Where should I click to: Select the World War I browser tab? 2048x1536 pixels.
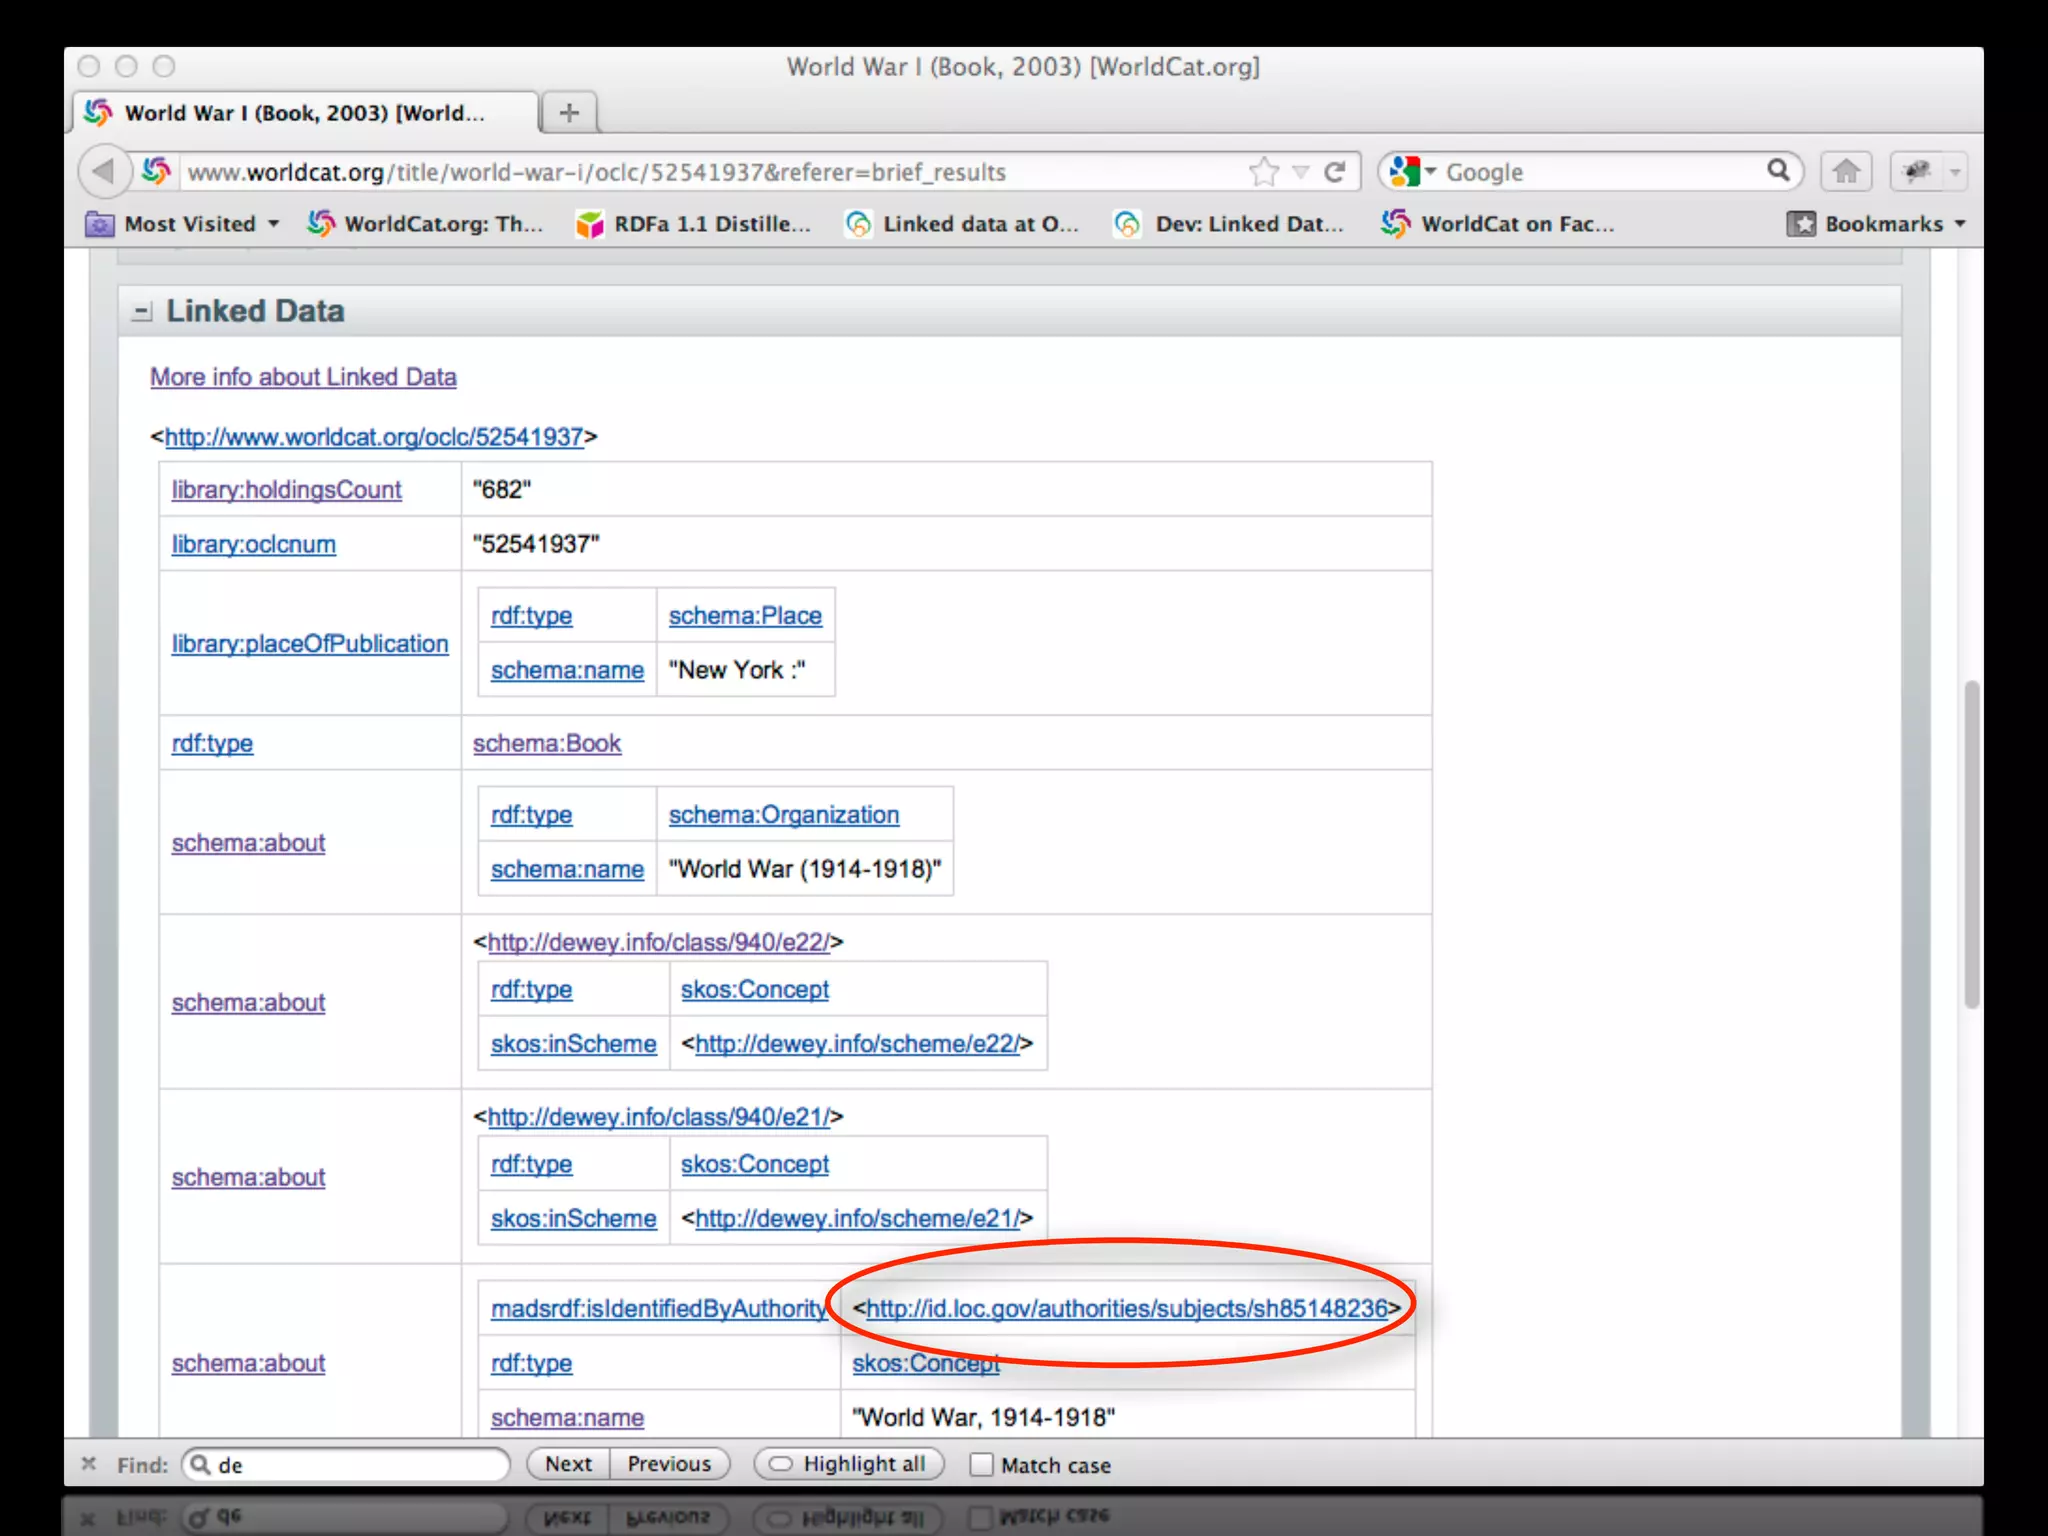point(303,113)
